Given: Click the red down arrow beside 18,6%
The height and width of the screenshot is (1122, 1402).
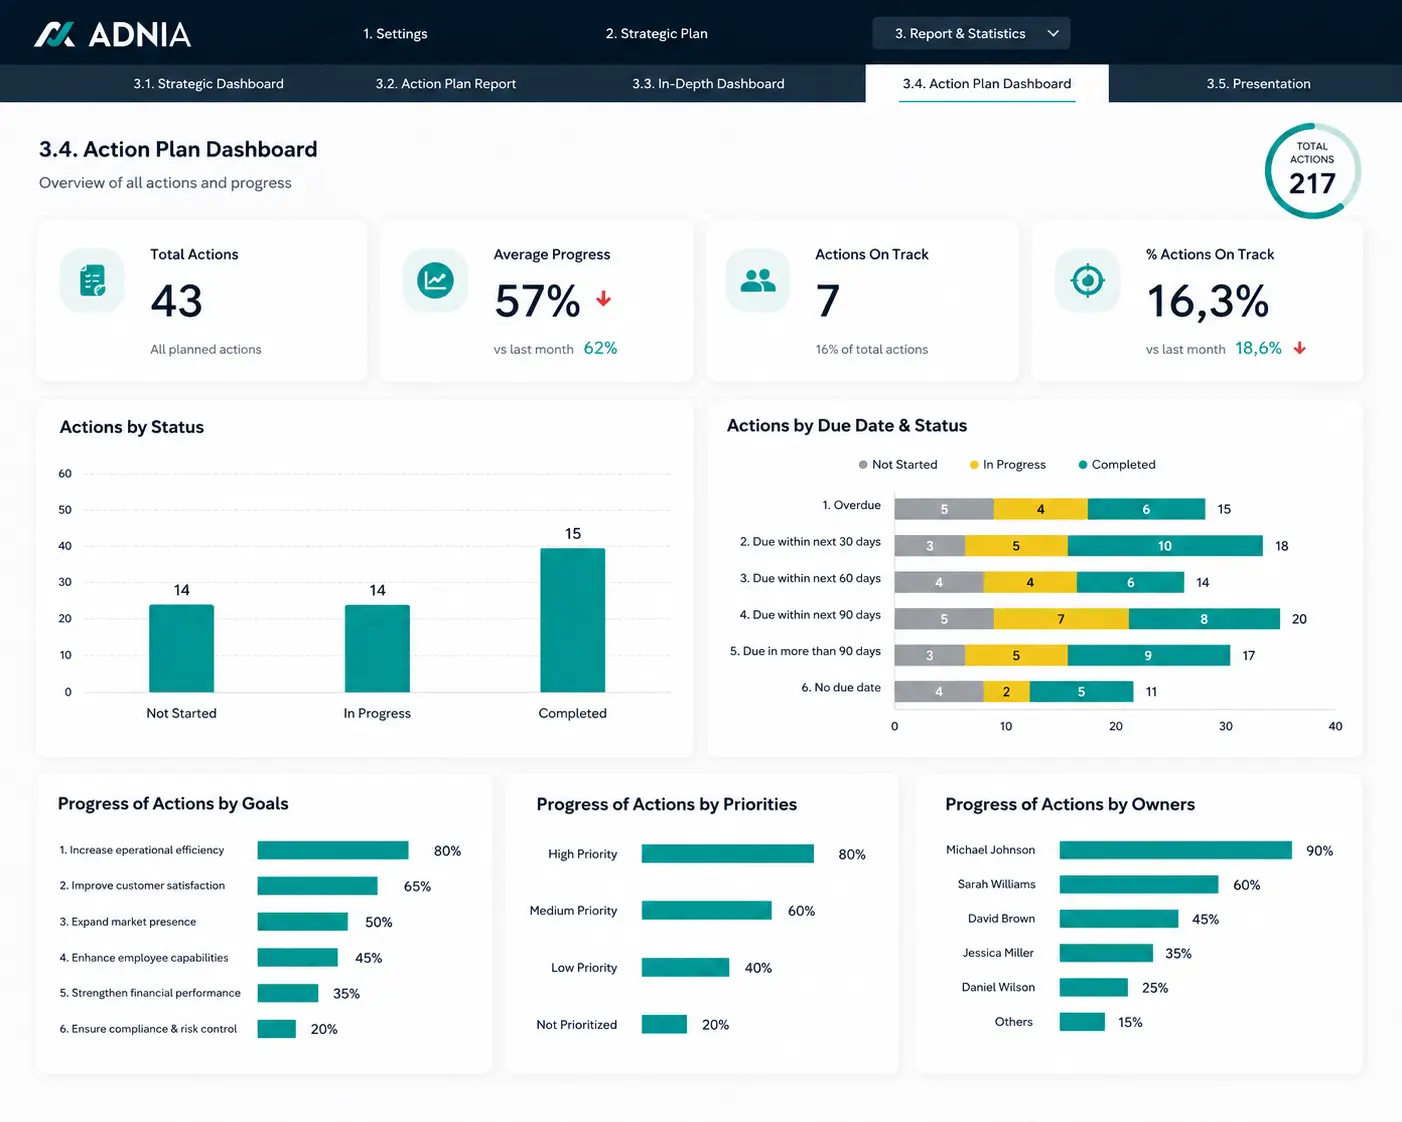Looking at the screenshot, I should point(1299,348).
